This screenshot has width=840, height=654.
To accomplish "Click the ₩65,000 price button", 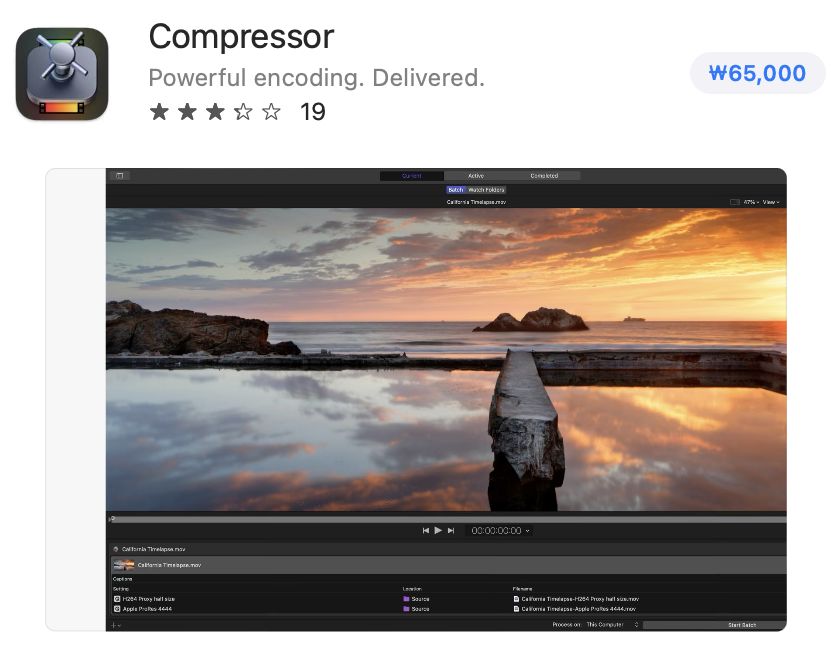I will pos(757,73).
